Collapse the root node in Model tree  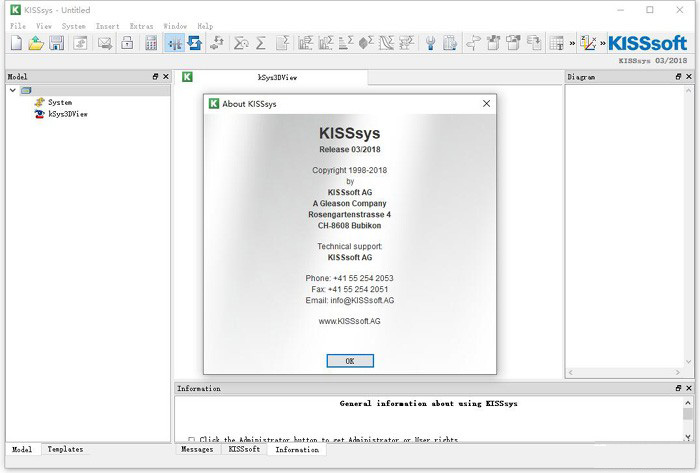coord(13,91)
